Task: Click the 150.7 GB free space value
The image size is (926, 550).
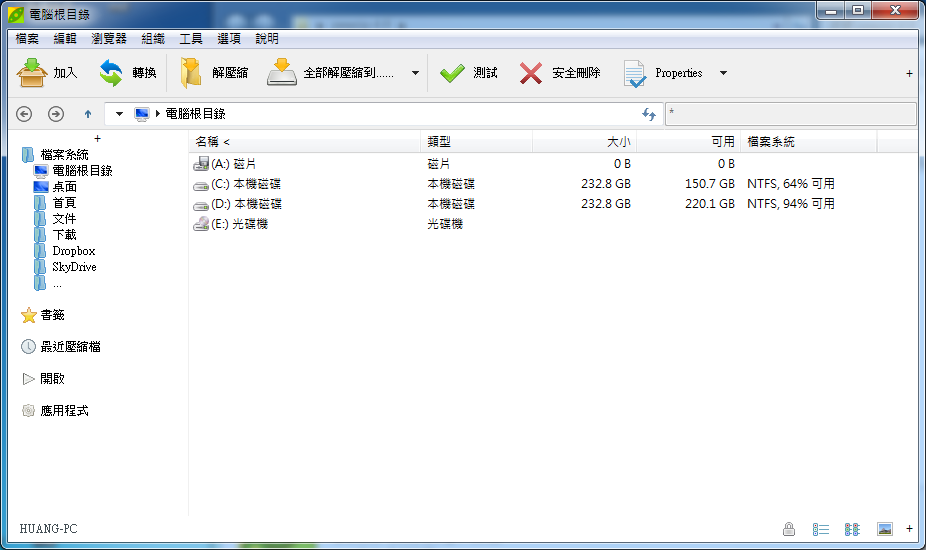Action: [x=709, y=184]
